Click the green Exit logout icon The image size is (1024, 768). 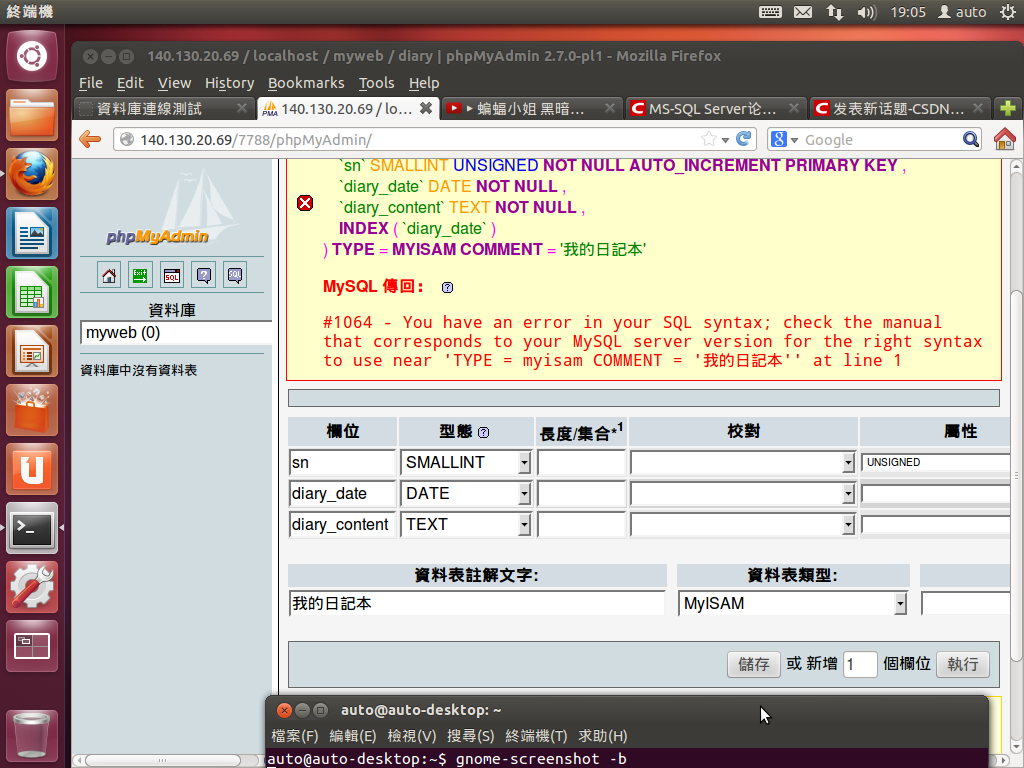click(x=141, y=274)
